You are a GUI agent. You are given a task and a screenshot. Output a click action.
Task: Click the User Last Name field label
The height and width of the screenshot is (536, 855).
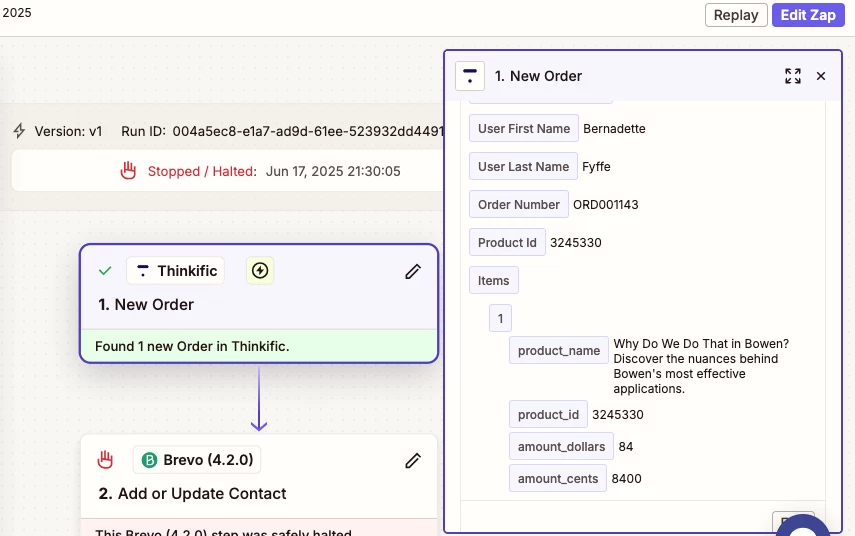(523, 166)
